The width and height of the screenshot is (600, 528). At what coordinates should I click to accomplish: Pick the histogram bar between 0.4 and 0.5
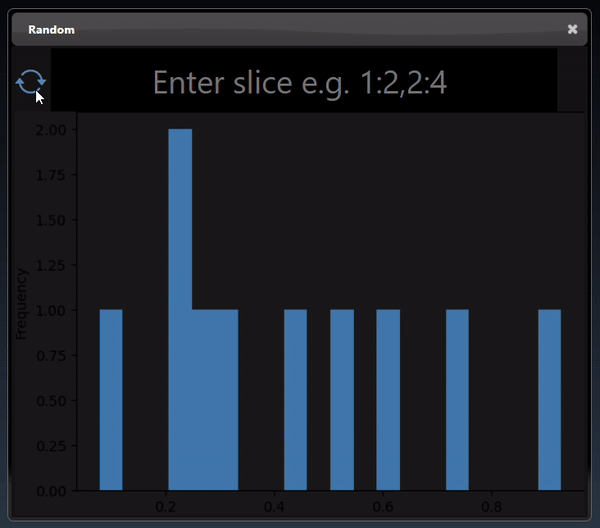[x=295, y=400]
